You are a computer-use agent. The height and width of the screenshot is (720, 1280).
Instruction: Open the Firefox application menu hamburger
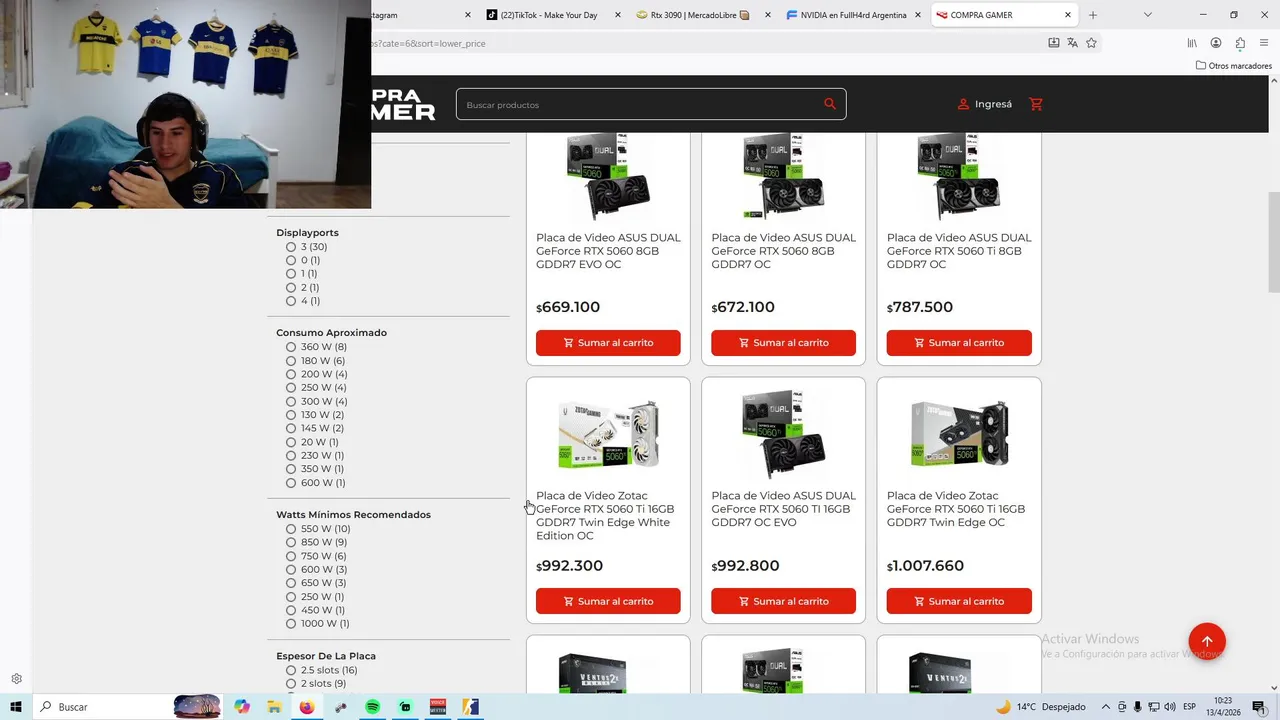(1265, 43)
